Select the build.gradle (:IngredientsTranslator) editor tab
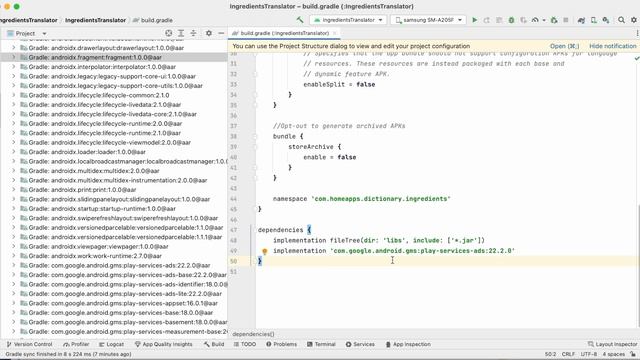This screenshot has height=360, width=640. (284, 33)
